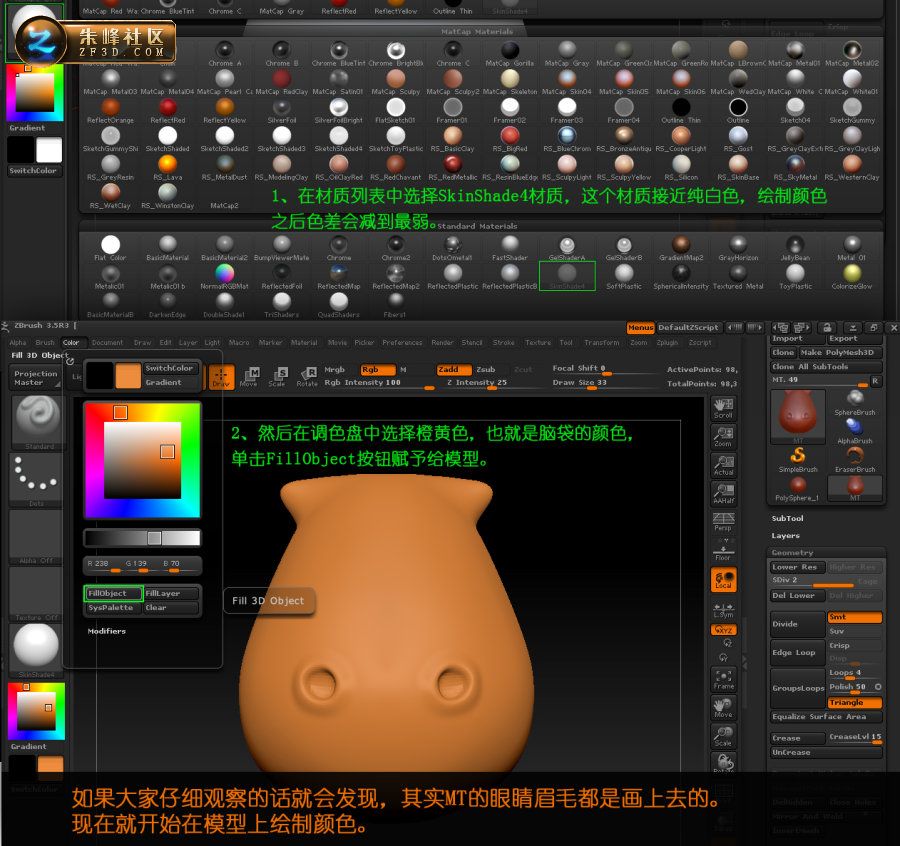This screenshot has height=846, width=900.
Task: Collapse the Geometry section
Action: 792,553
